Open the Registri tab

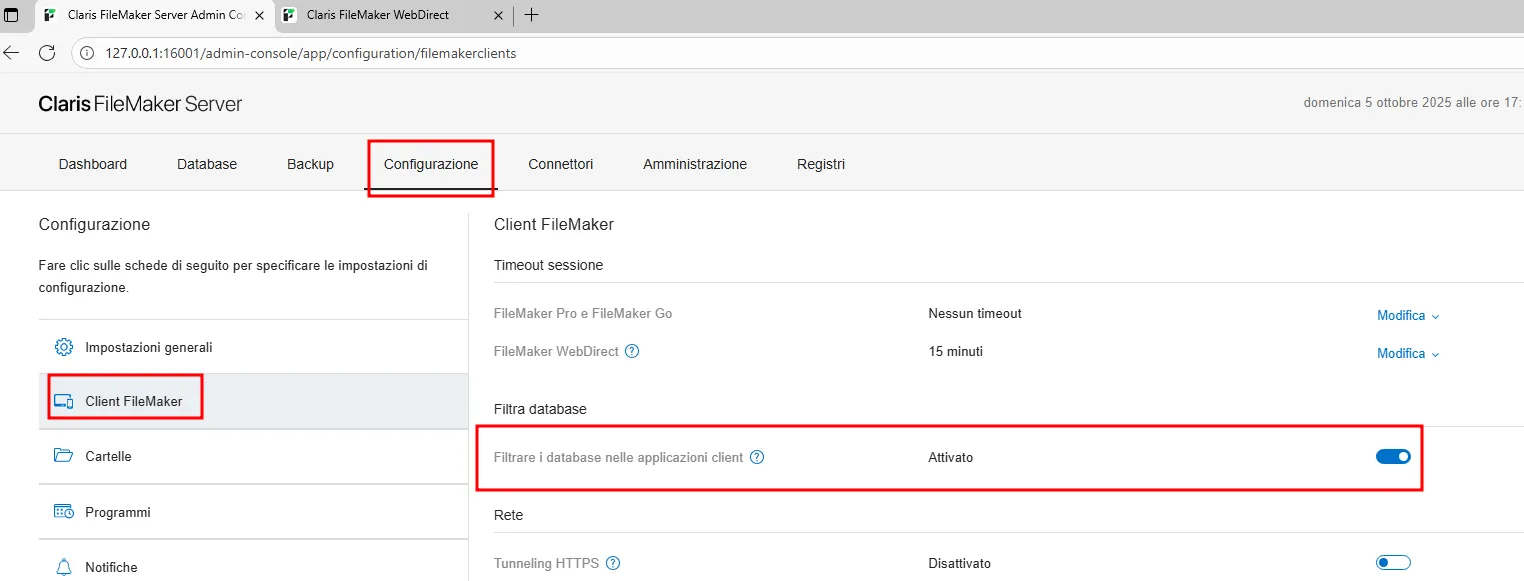point(820,163)
